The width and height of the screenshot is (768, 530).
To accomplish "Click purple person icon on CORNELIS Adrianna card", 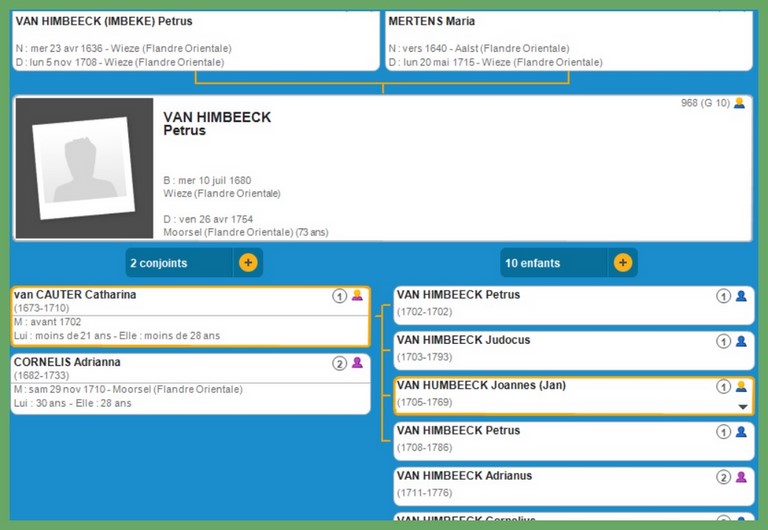I will click(357, 363).
